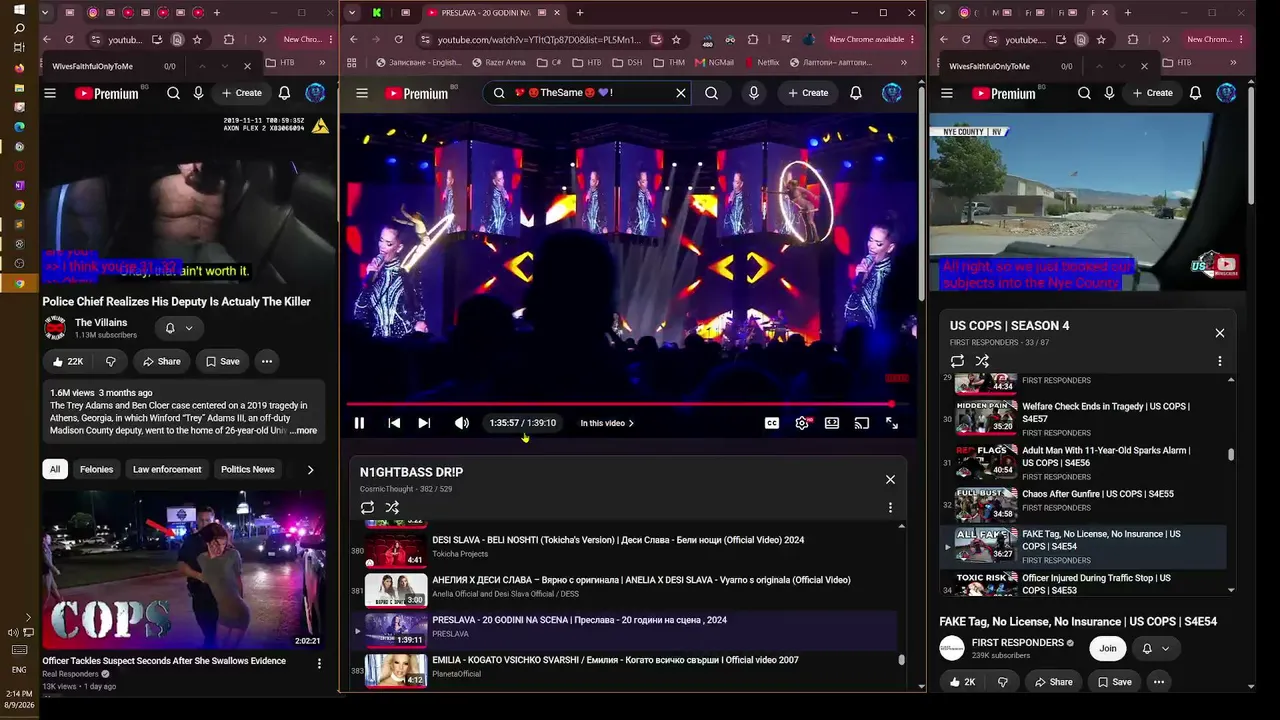Go to YouTube Premium home in middle window
The height and width of the screenshot is (720, 1280).
tap(417, 93)
